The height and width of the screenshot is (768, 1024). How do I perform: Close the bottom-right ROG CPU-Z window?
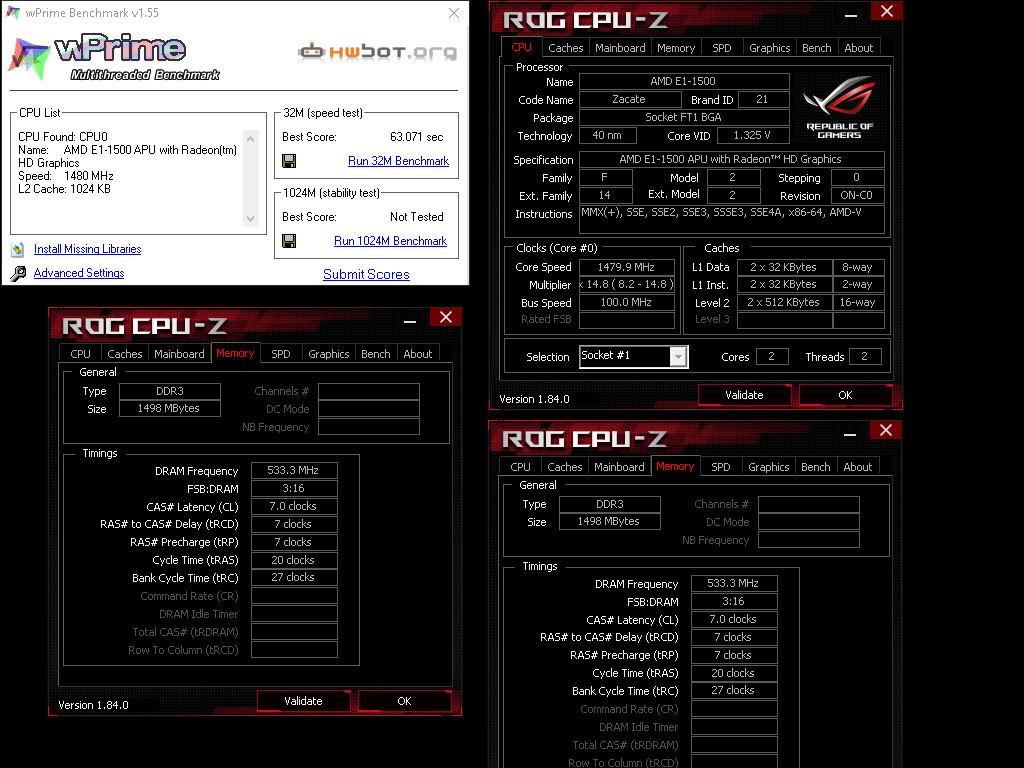tap(886, 430)
